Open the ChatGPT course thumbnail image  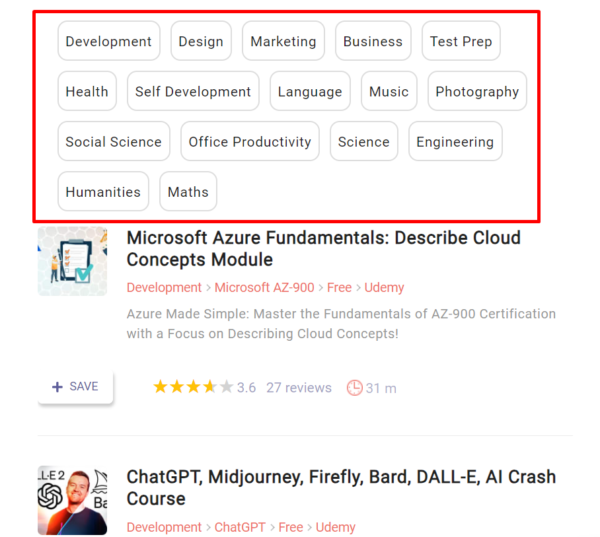pyautogui.click(x=72, y=500)
